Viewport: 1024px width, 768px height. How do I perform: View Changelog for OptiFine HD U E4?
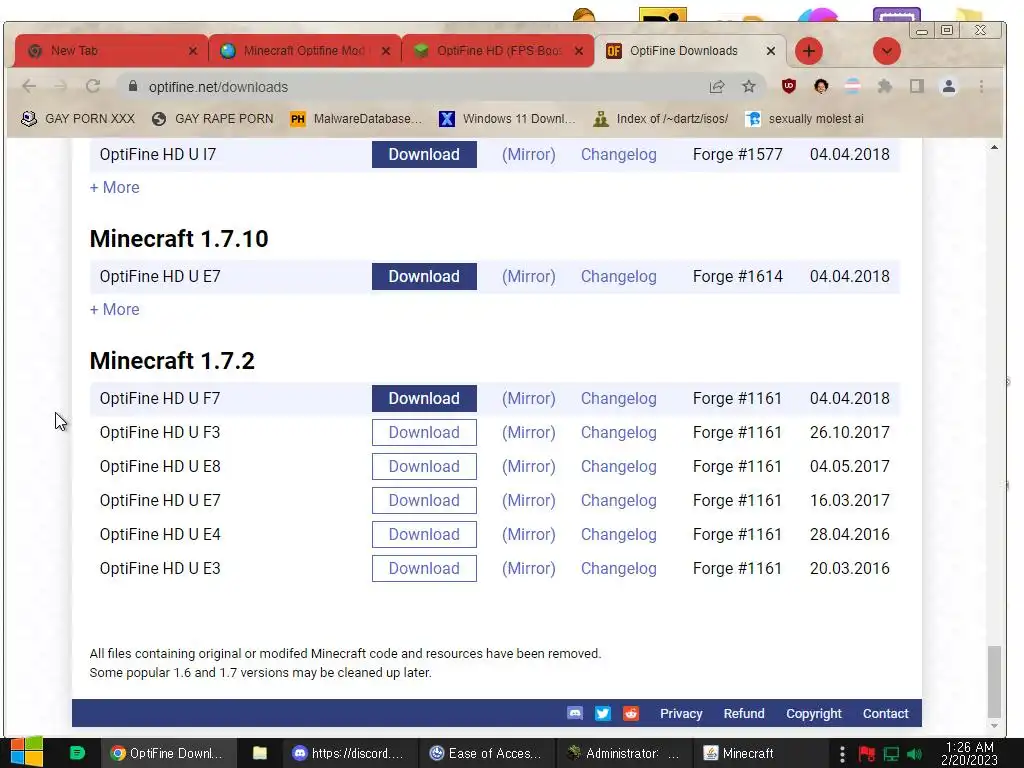click(x=618, y=534)
